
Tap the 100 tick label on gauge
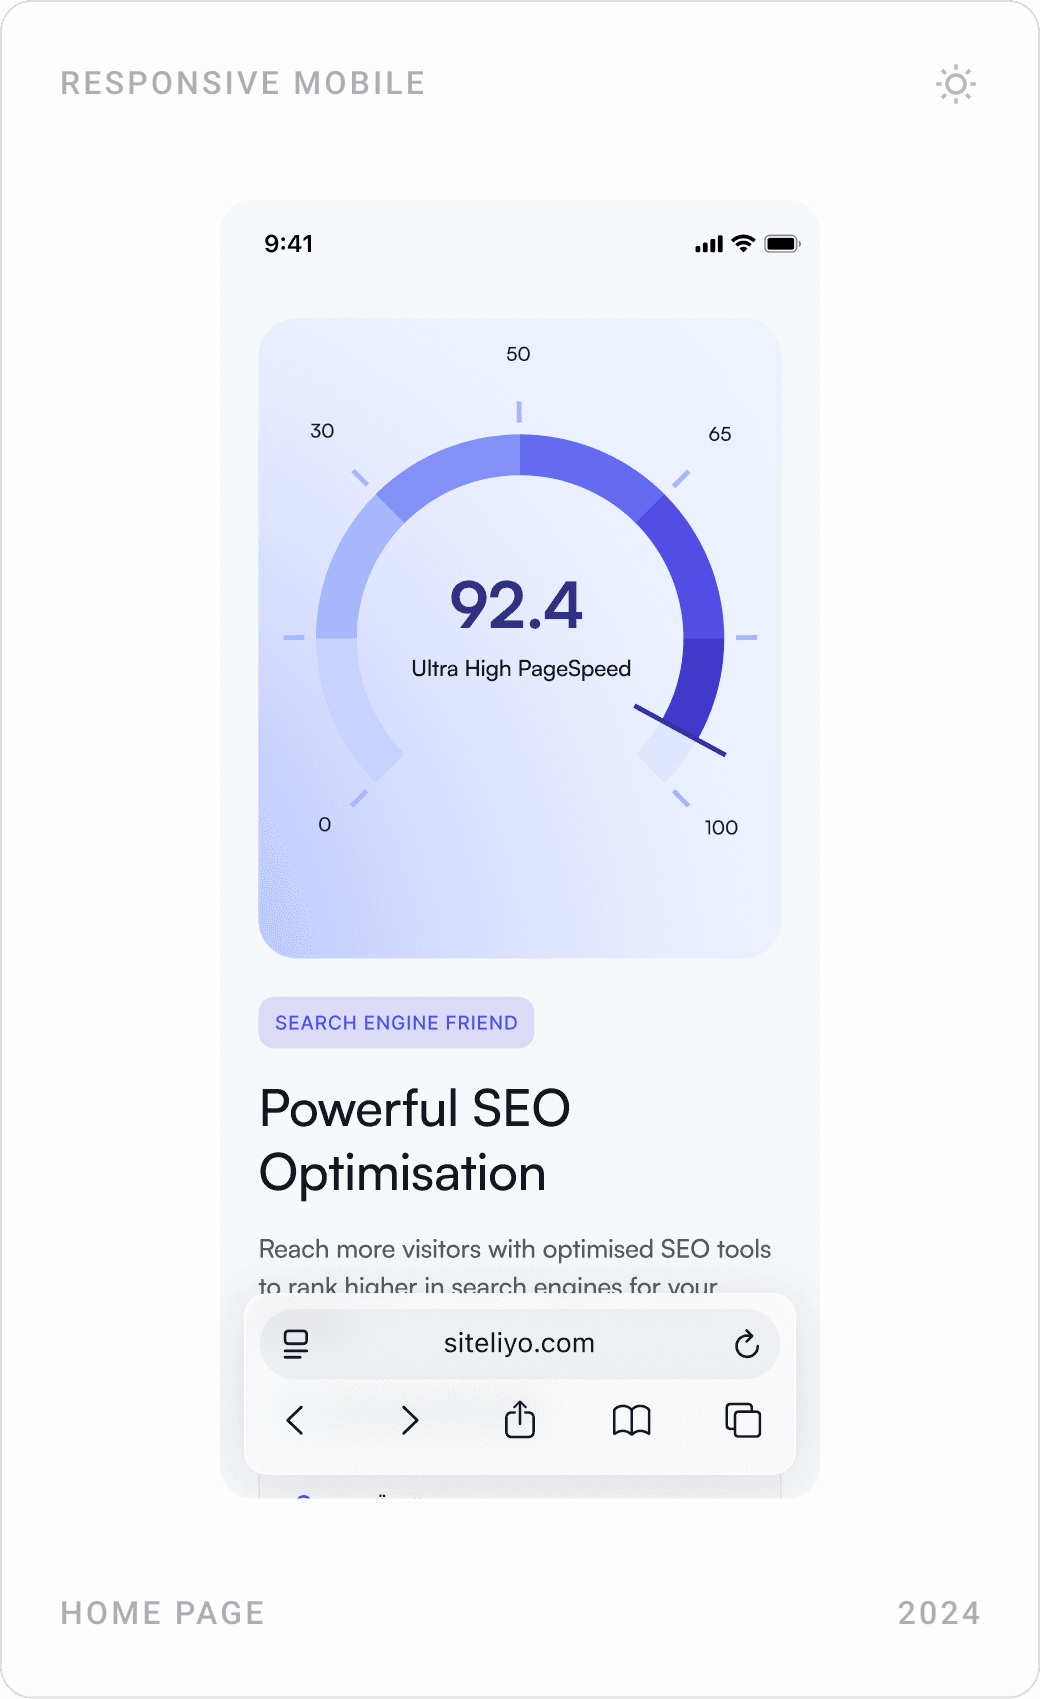click(x=720, y=827)
